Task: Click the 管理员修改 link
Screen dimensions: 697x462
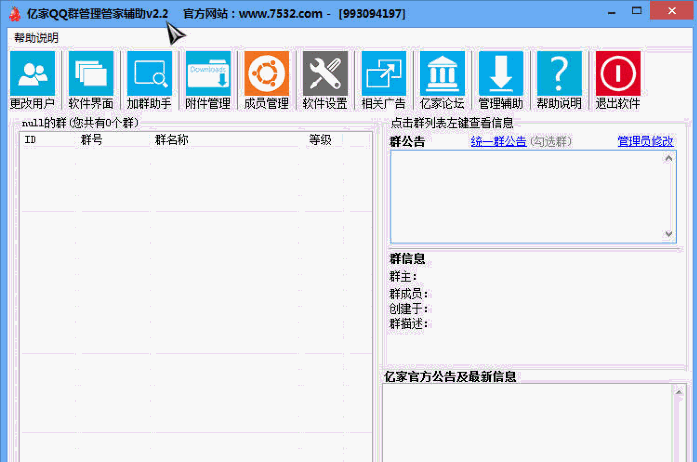Action: tap(645, 141)
